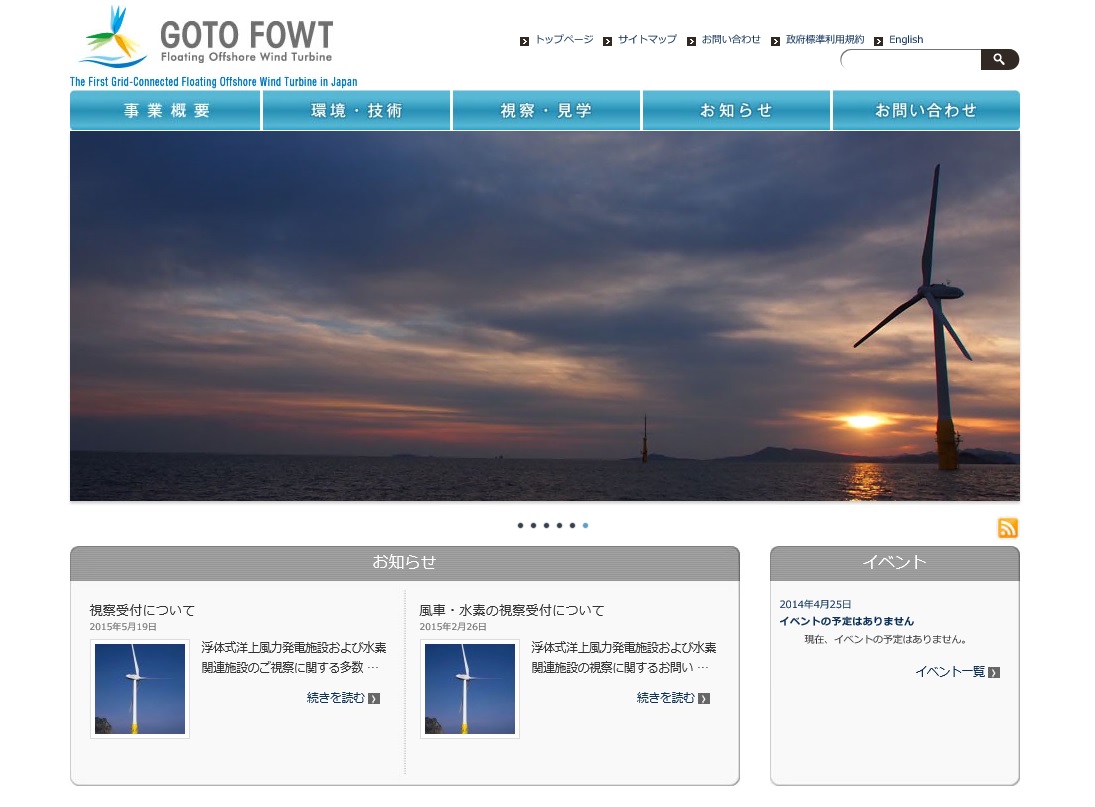Click arrow icon beside トップページ

[x=524, y=42]
